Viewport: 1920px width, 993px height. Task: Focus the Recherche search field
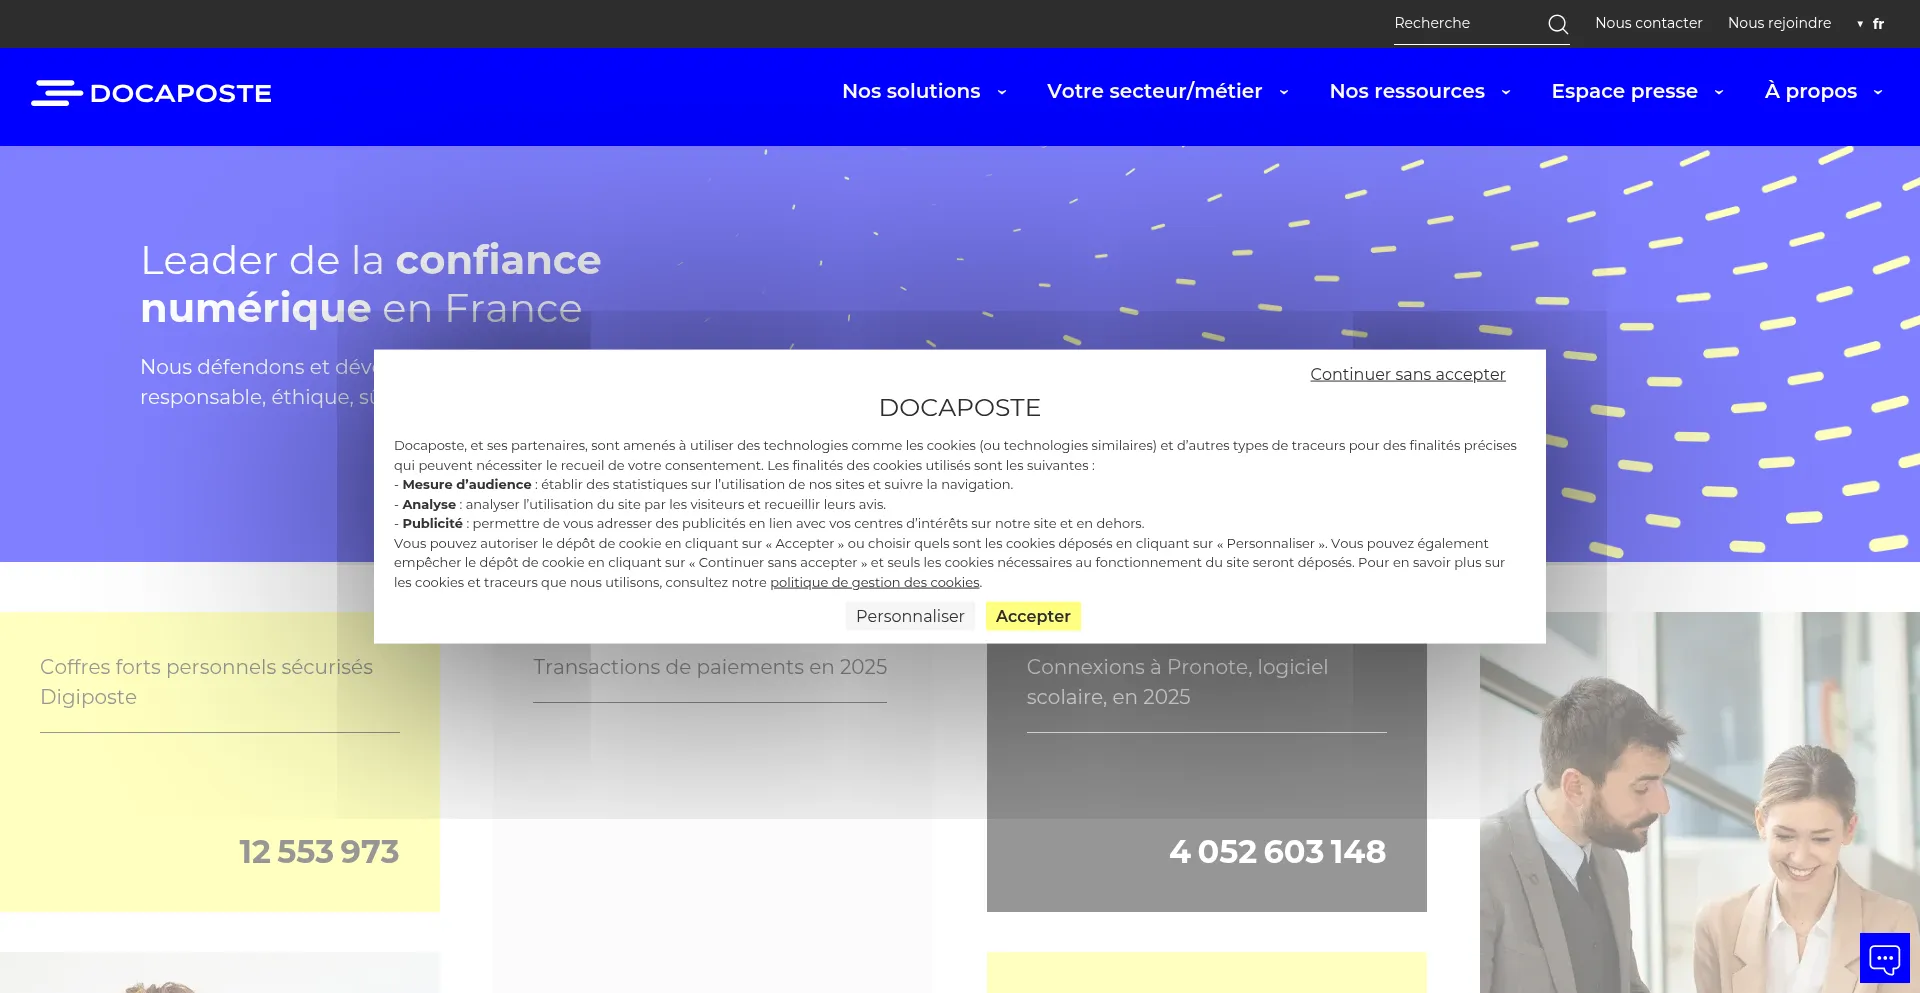coord(1465,23)
